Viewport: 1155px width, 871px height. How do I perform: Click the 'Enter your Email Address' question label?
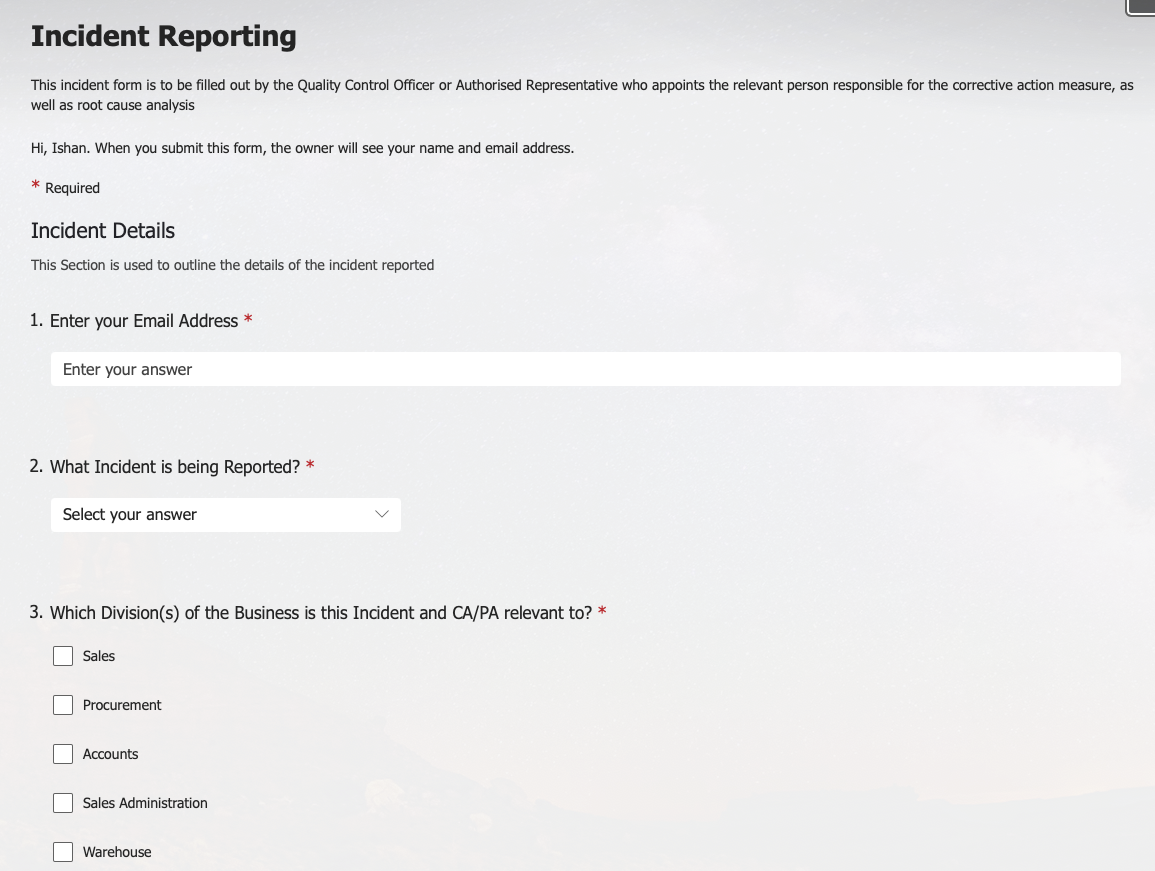[x=144, y=321]
